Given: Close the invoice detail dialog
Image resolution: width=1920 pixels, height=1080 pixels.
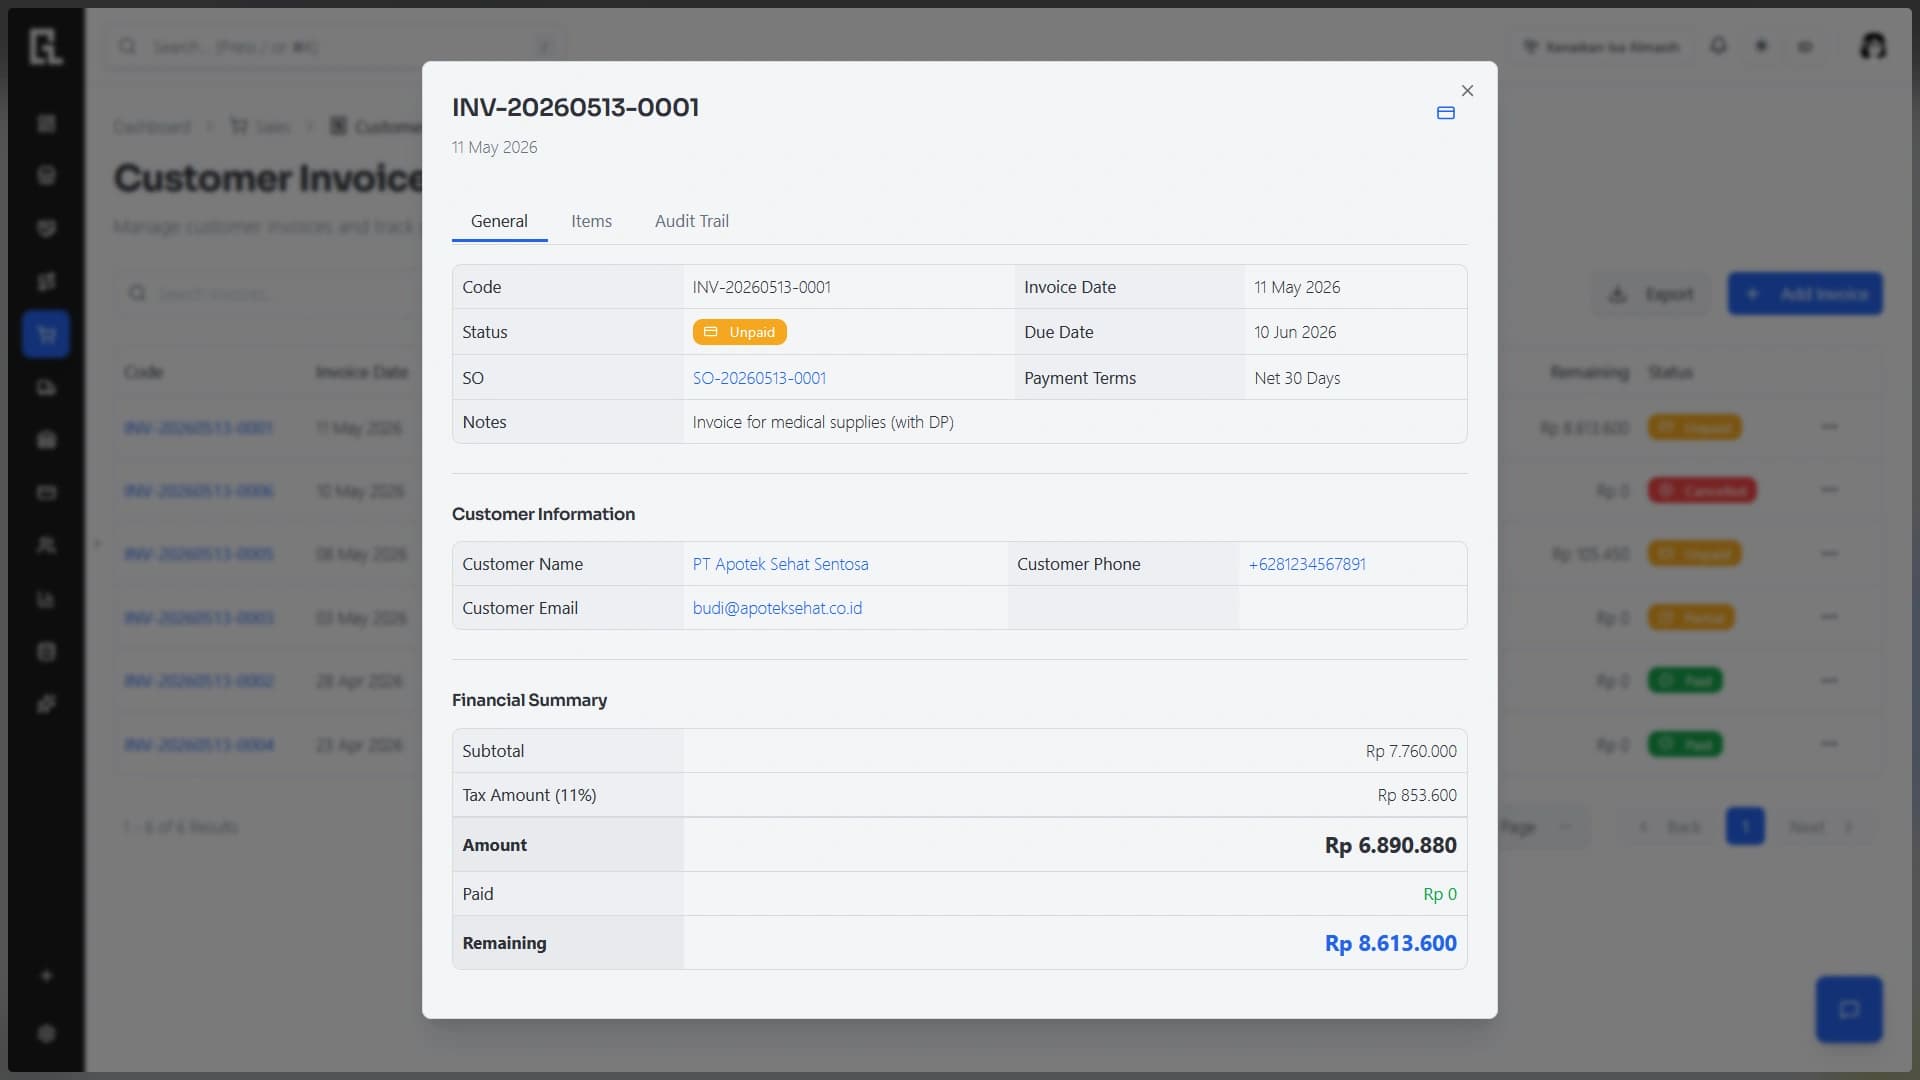Looking at the screenshot, I should (1467, 90).
